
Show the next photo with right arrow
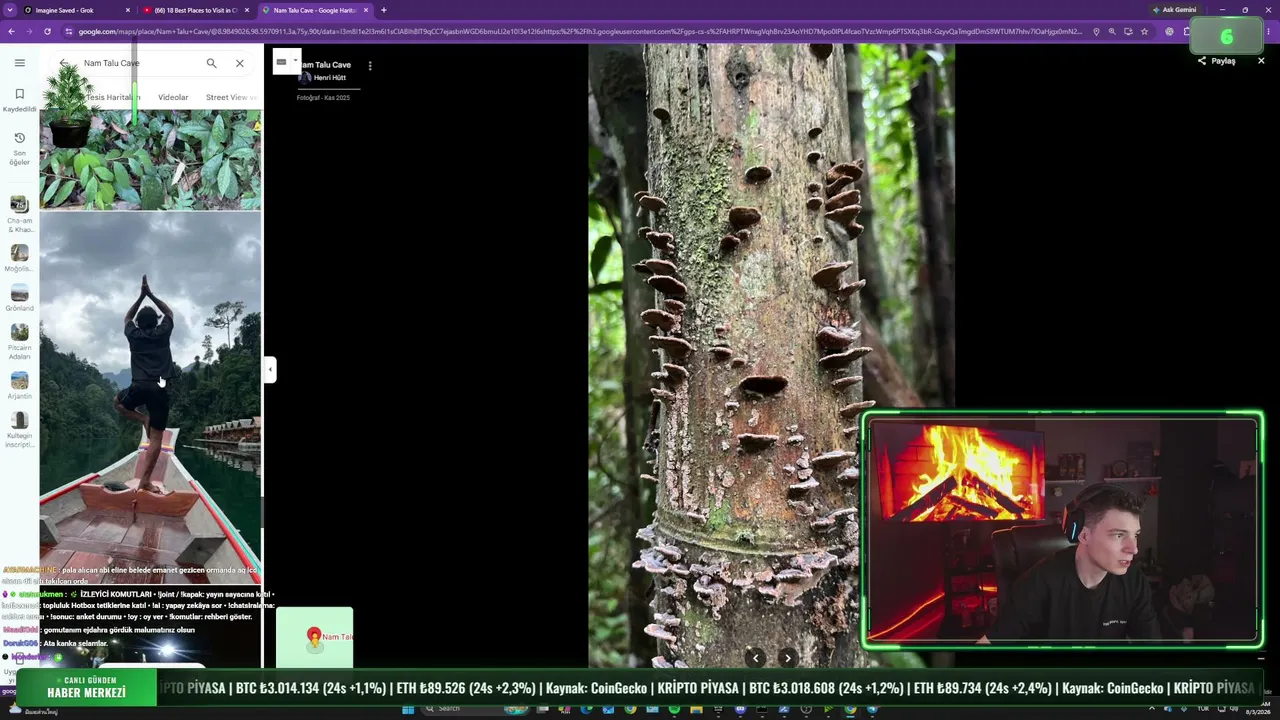(x=787, y=657)
